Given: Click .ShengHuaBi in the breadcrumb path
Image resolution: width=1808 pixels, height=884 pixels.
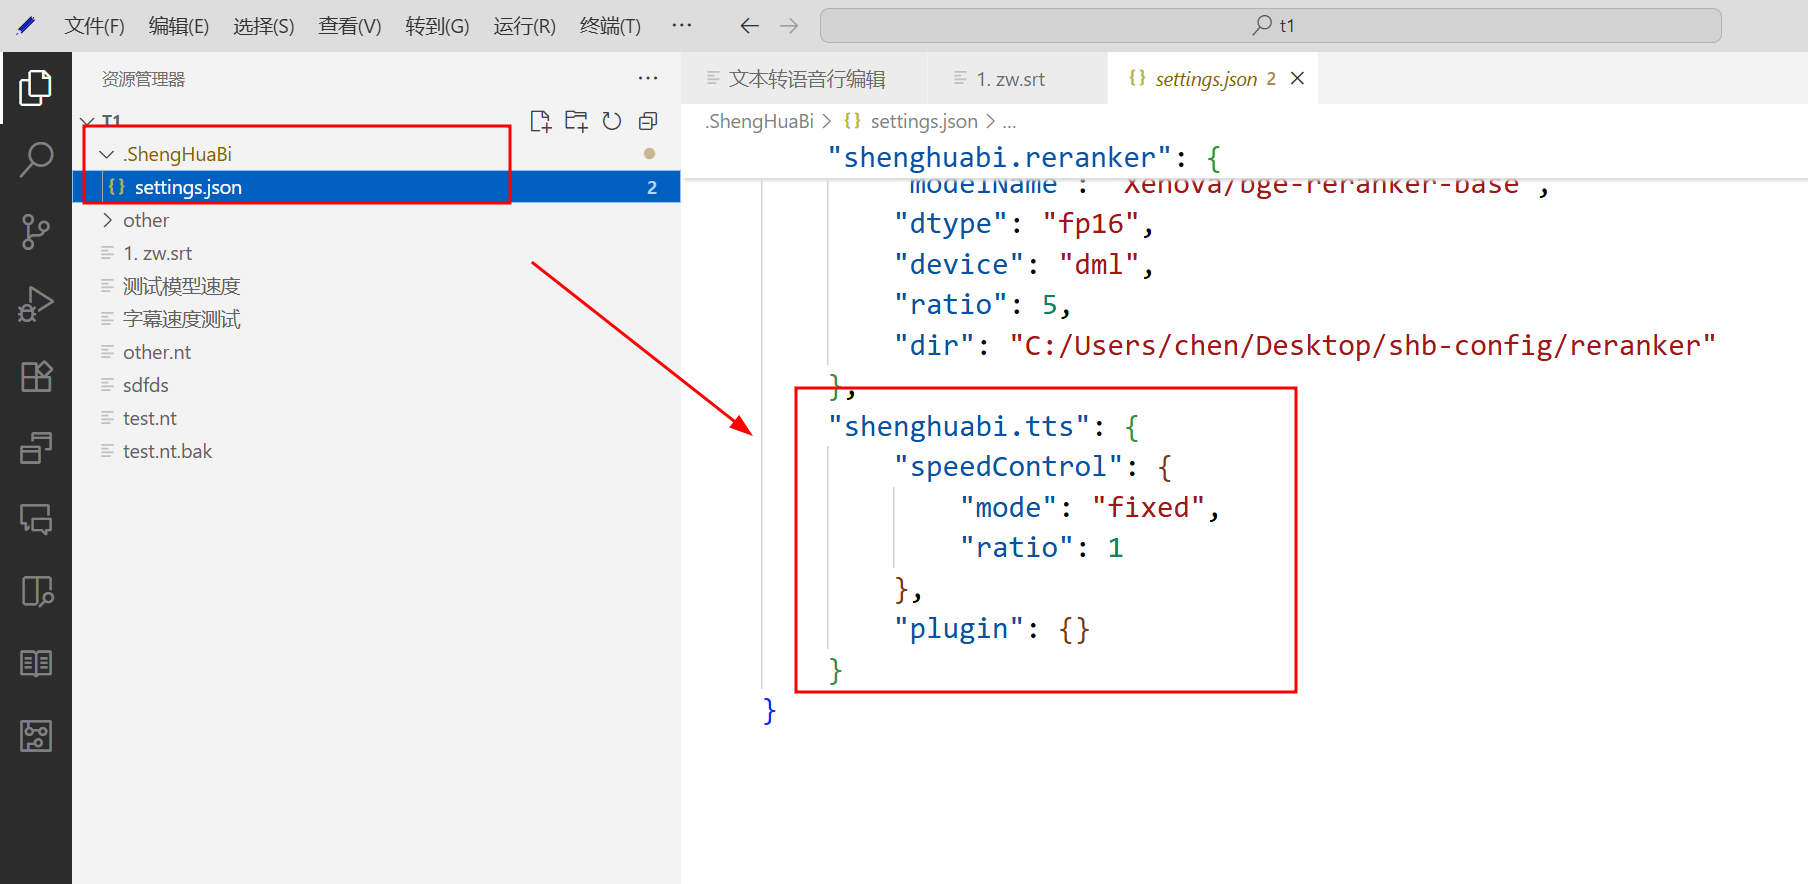Looking at the screenshot, I should click(x=760, y=121).
